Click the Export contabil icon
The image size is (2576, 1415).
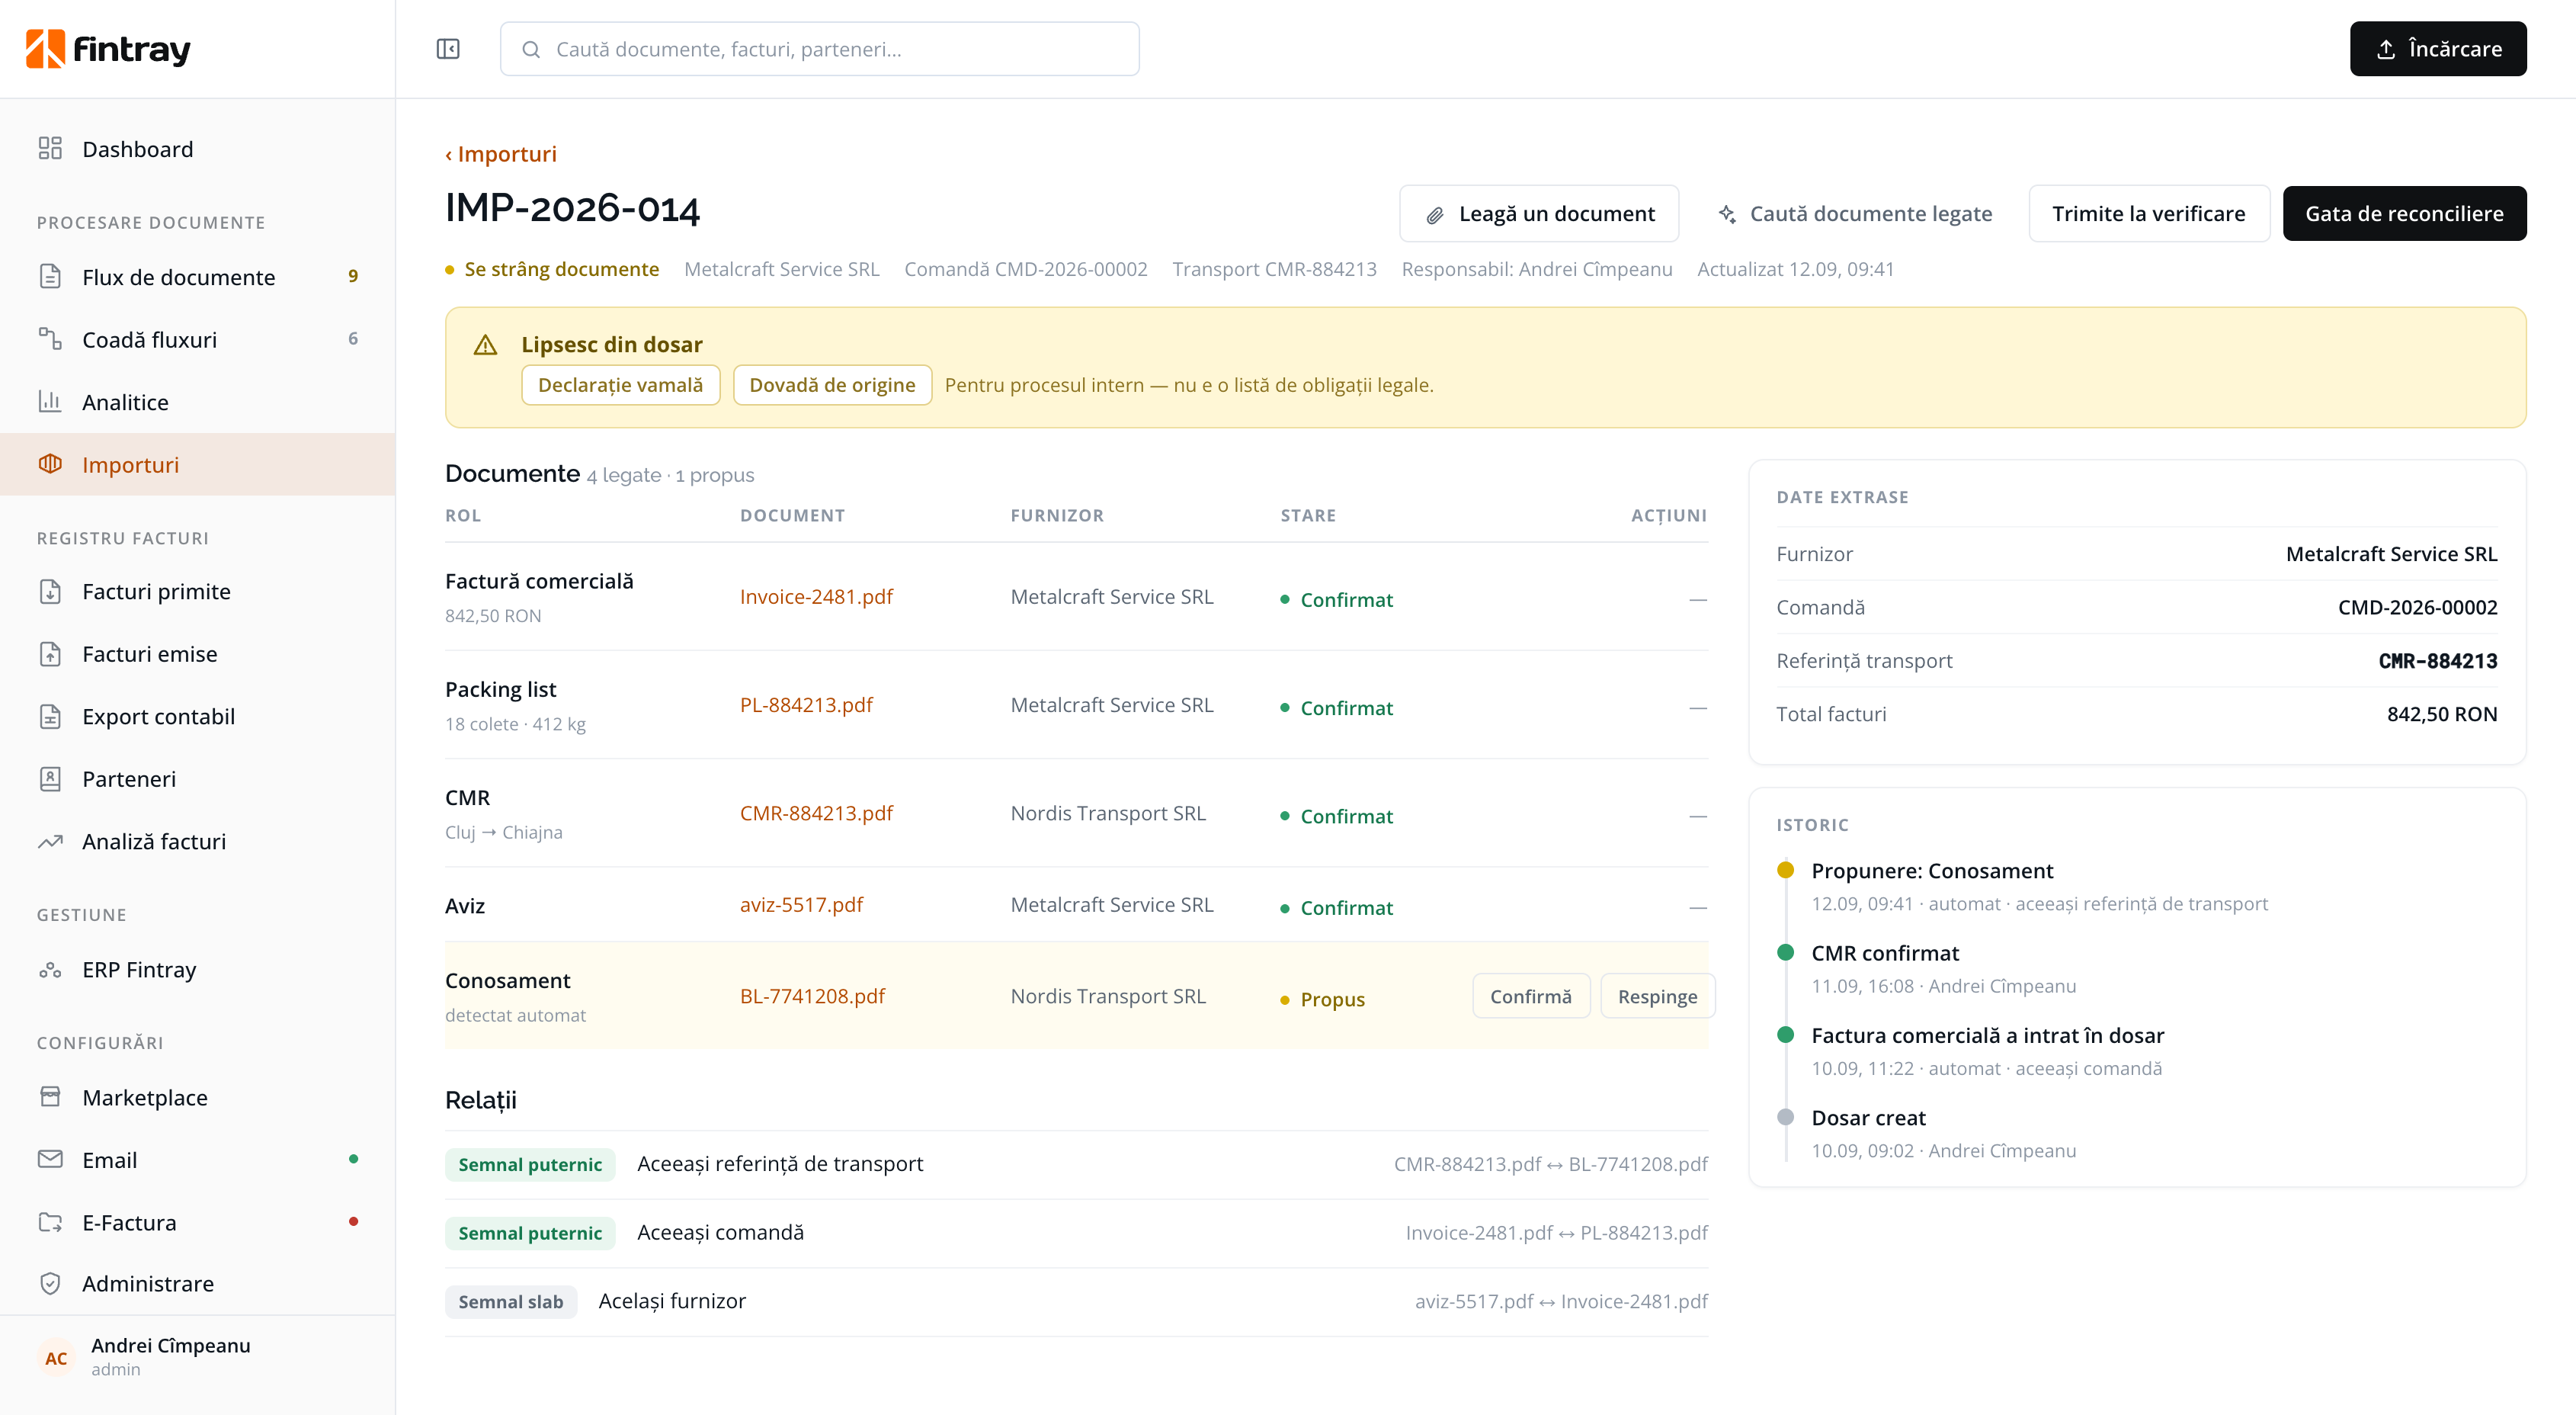point(50,716)
